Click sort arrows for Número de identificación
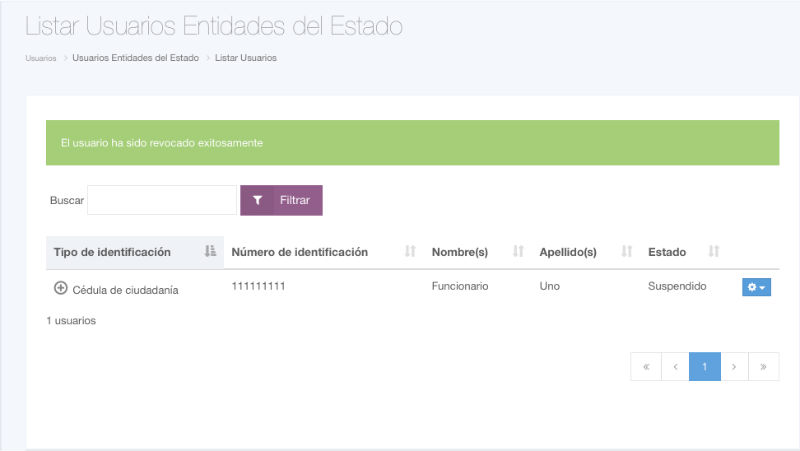The image size is (800, 451). click(x=410, y=252)
